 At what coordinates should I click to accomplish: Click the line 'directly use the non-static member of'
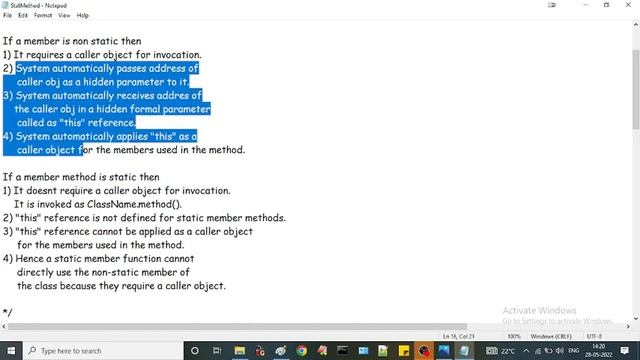click(103, 272)
